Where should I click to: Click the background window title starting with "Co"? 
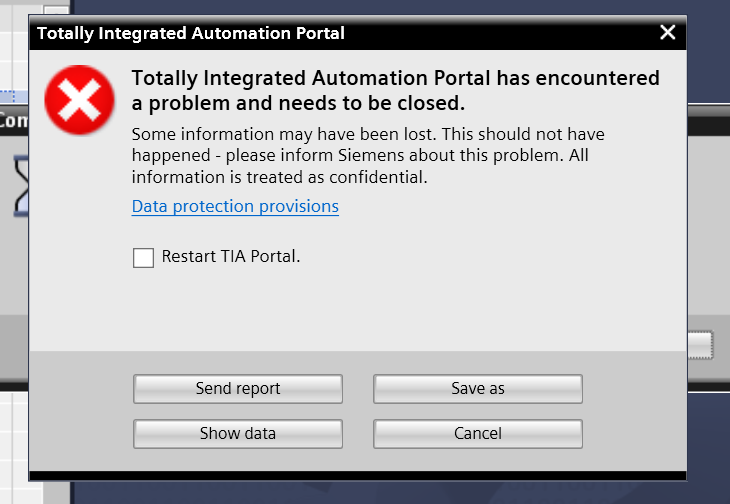[12, 121]
